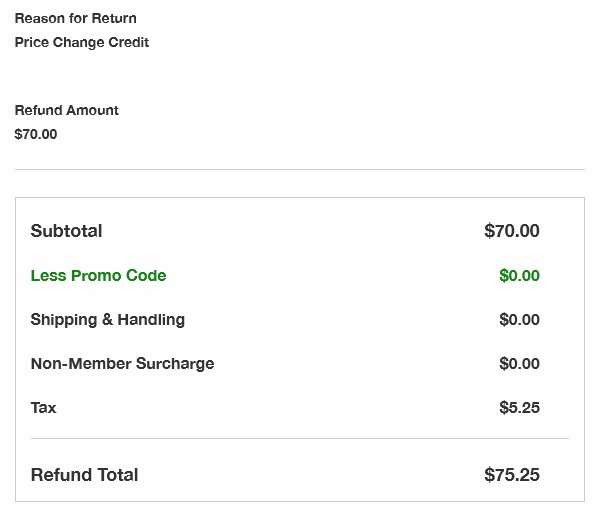Click the divider line above Refund Total
Viewport: 600px width, 526px height.
300,438
